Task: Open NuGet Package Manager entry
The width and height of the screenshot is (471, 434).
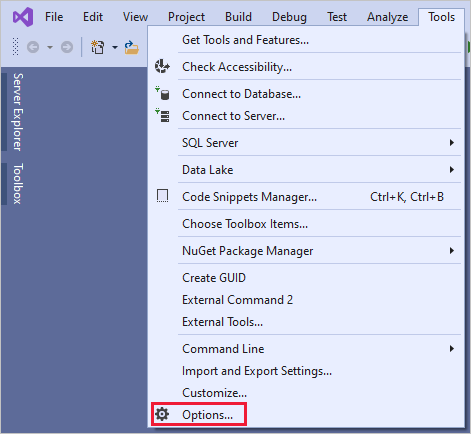Action: [306, 251]
